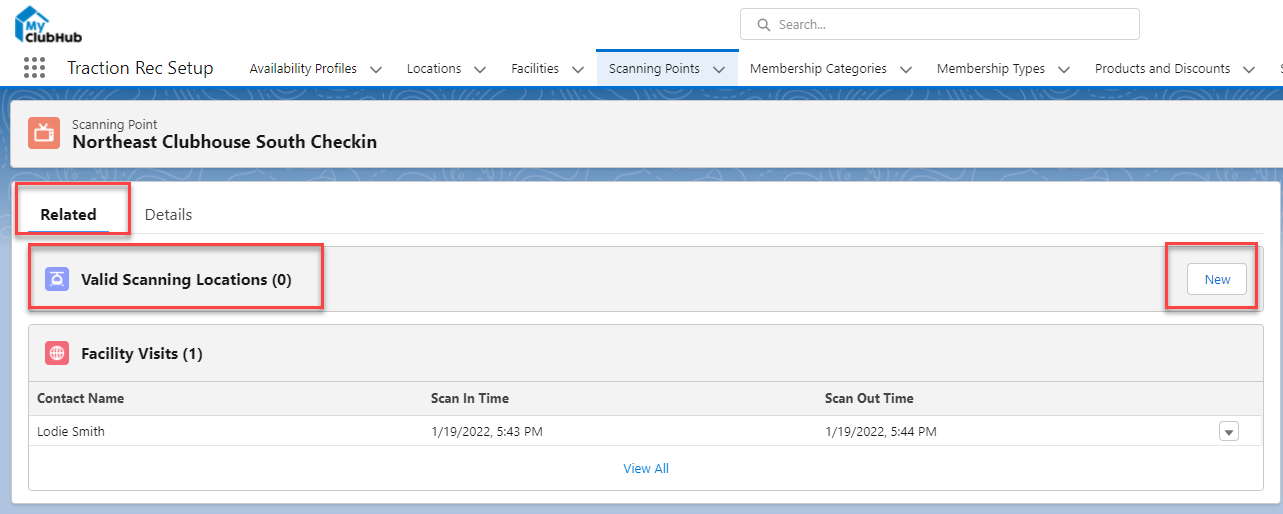Click the Facility Visits globe icon
The width and height of the screenshot is (1283, 514).
[x=57, y=353]
